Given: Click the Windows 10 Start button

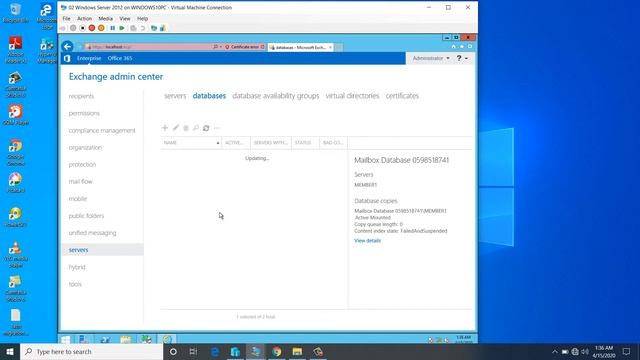Looking at the screenshot, I should [x=10, y=351].
